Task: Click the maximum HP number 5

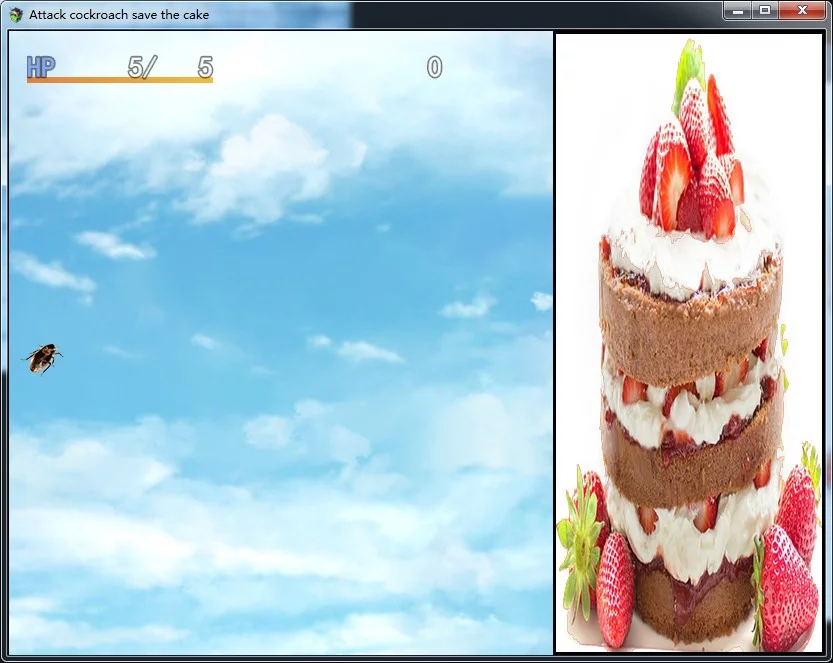Action: coord(205,67)
